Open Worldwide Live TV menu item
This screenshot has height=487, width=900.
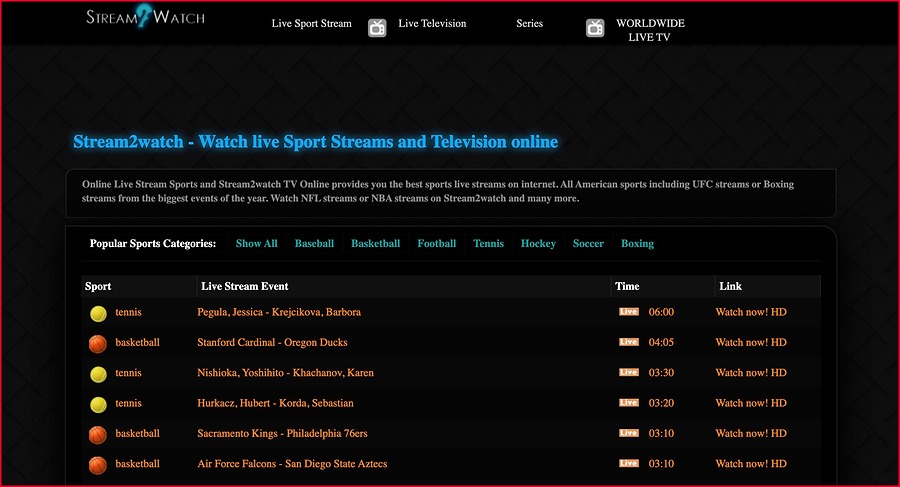point(650,30)
